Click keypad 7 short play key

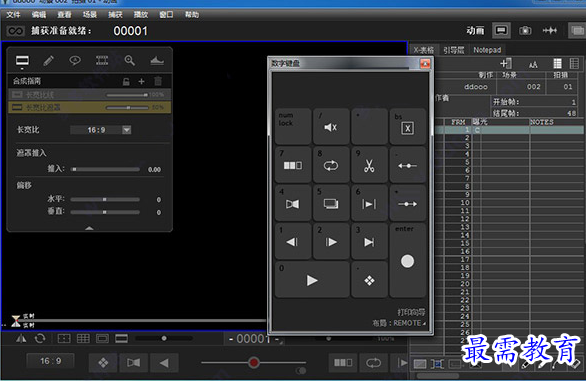(x=293, y=165)
